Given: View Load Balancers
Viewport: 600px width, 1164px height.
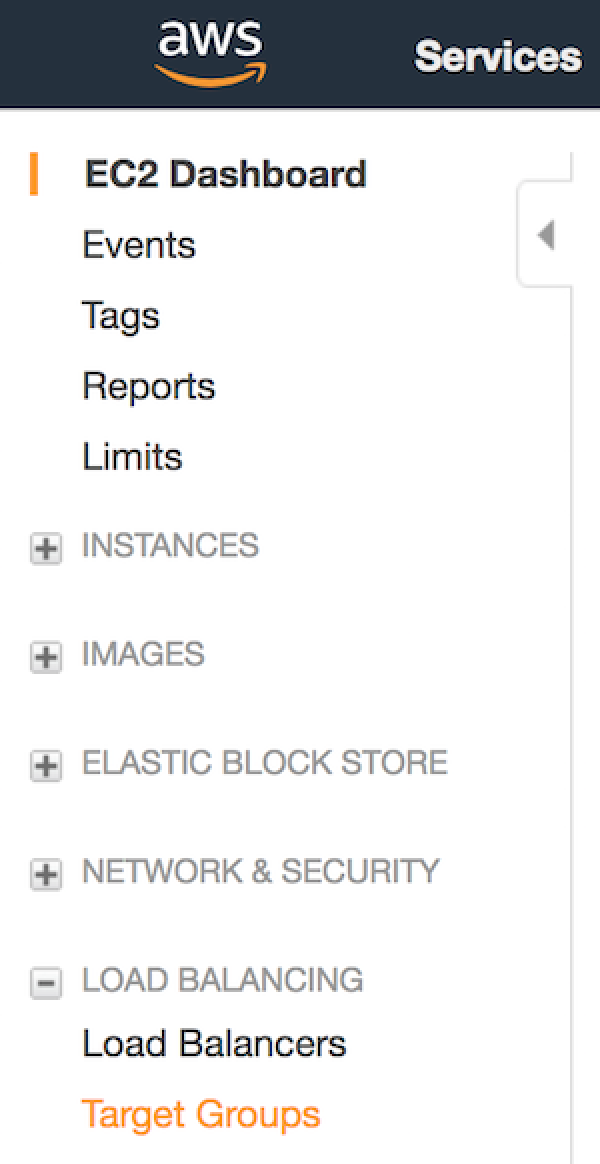Looking at the screenshot, I should pos(214,1043).
